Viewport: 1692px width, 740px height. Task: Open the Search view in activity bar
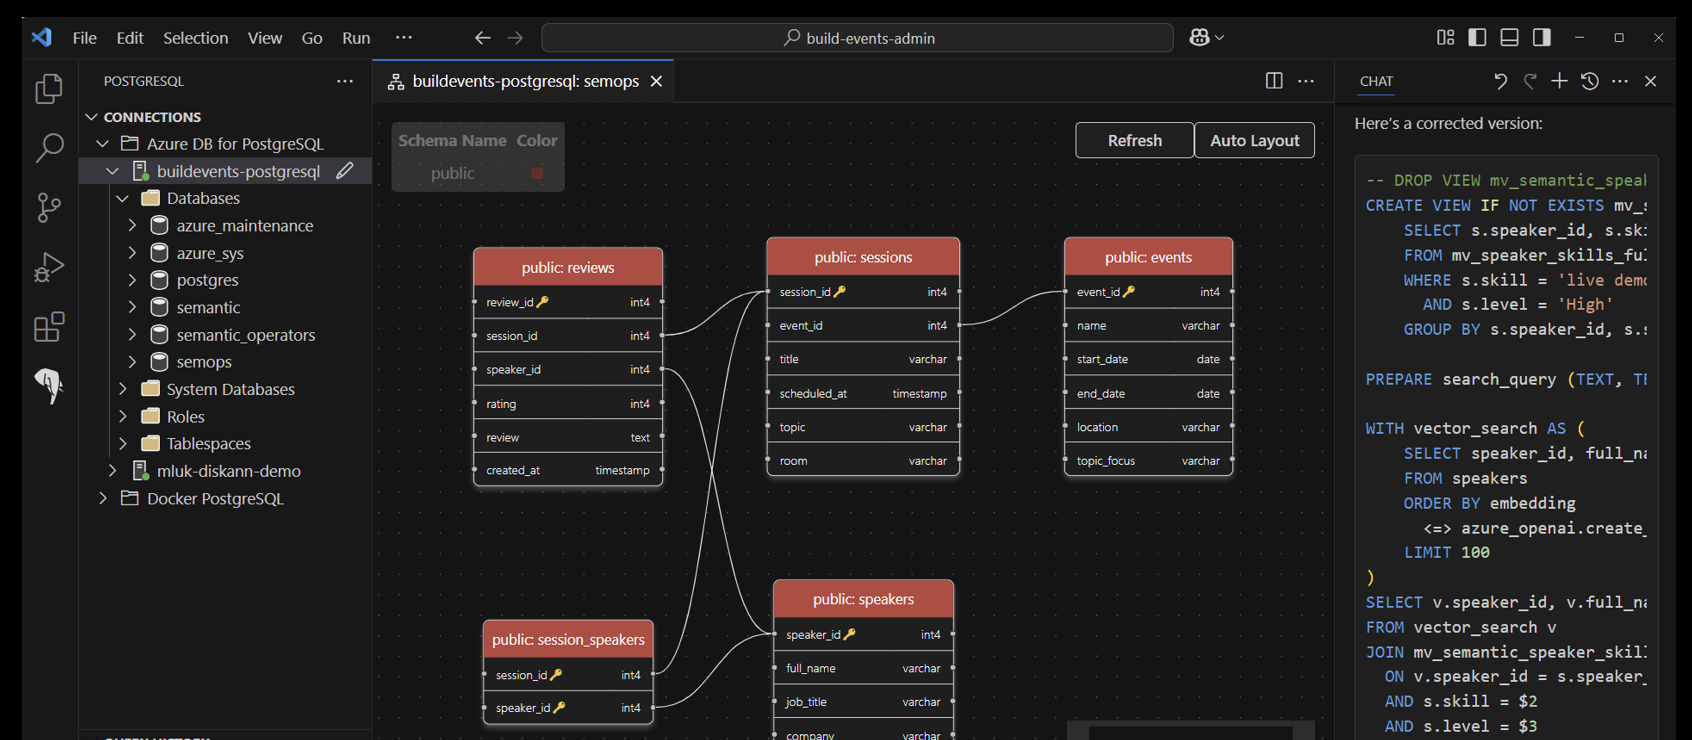49,148
